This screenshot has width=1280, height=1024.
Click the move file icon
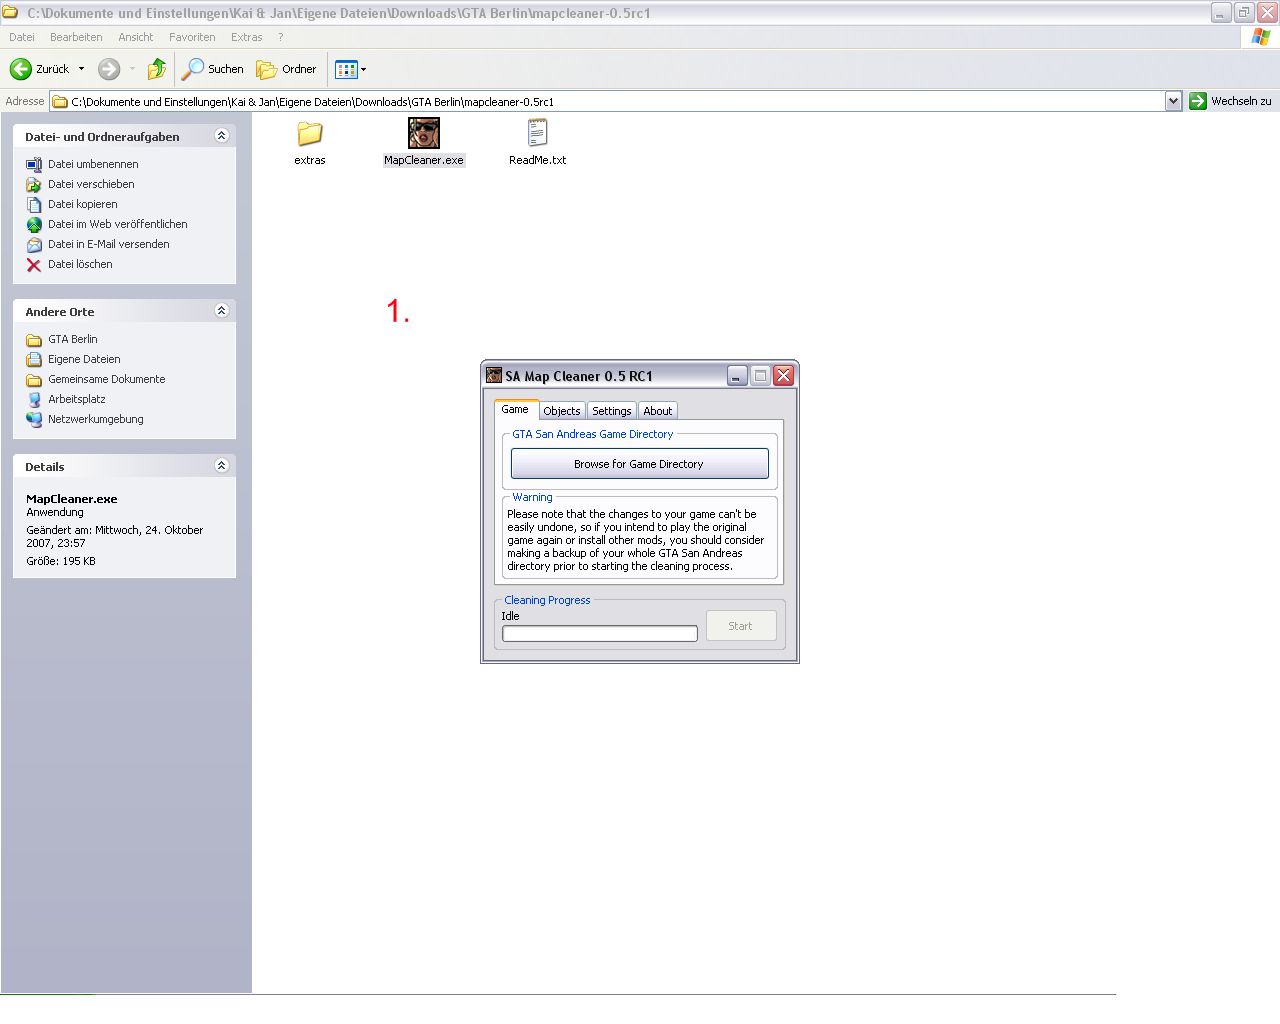point(34,185)
